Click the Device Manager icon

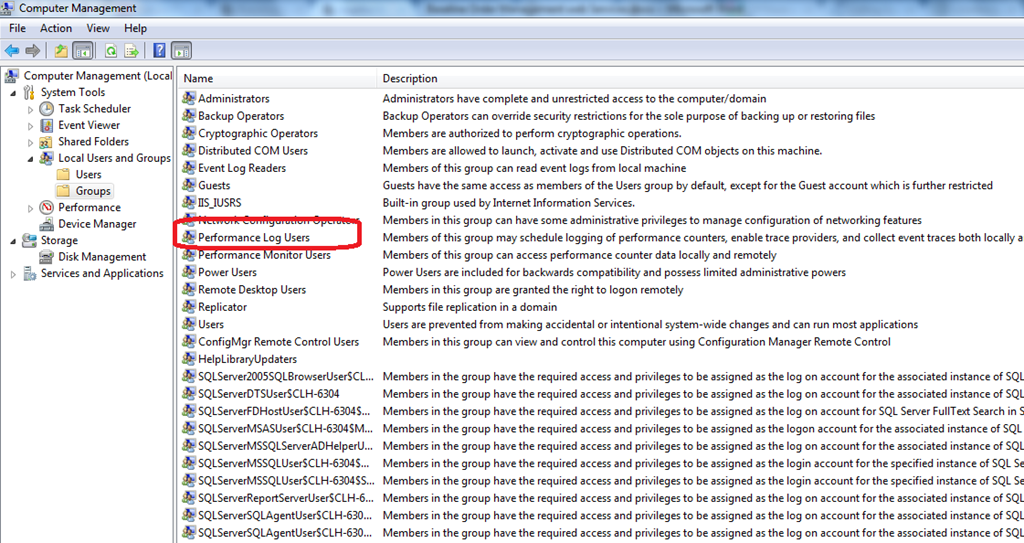pyautogui.click(x=46, y=224)
